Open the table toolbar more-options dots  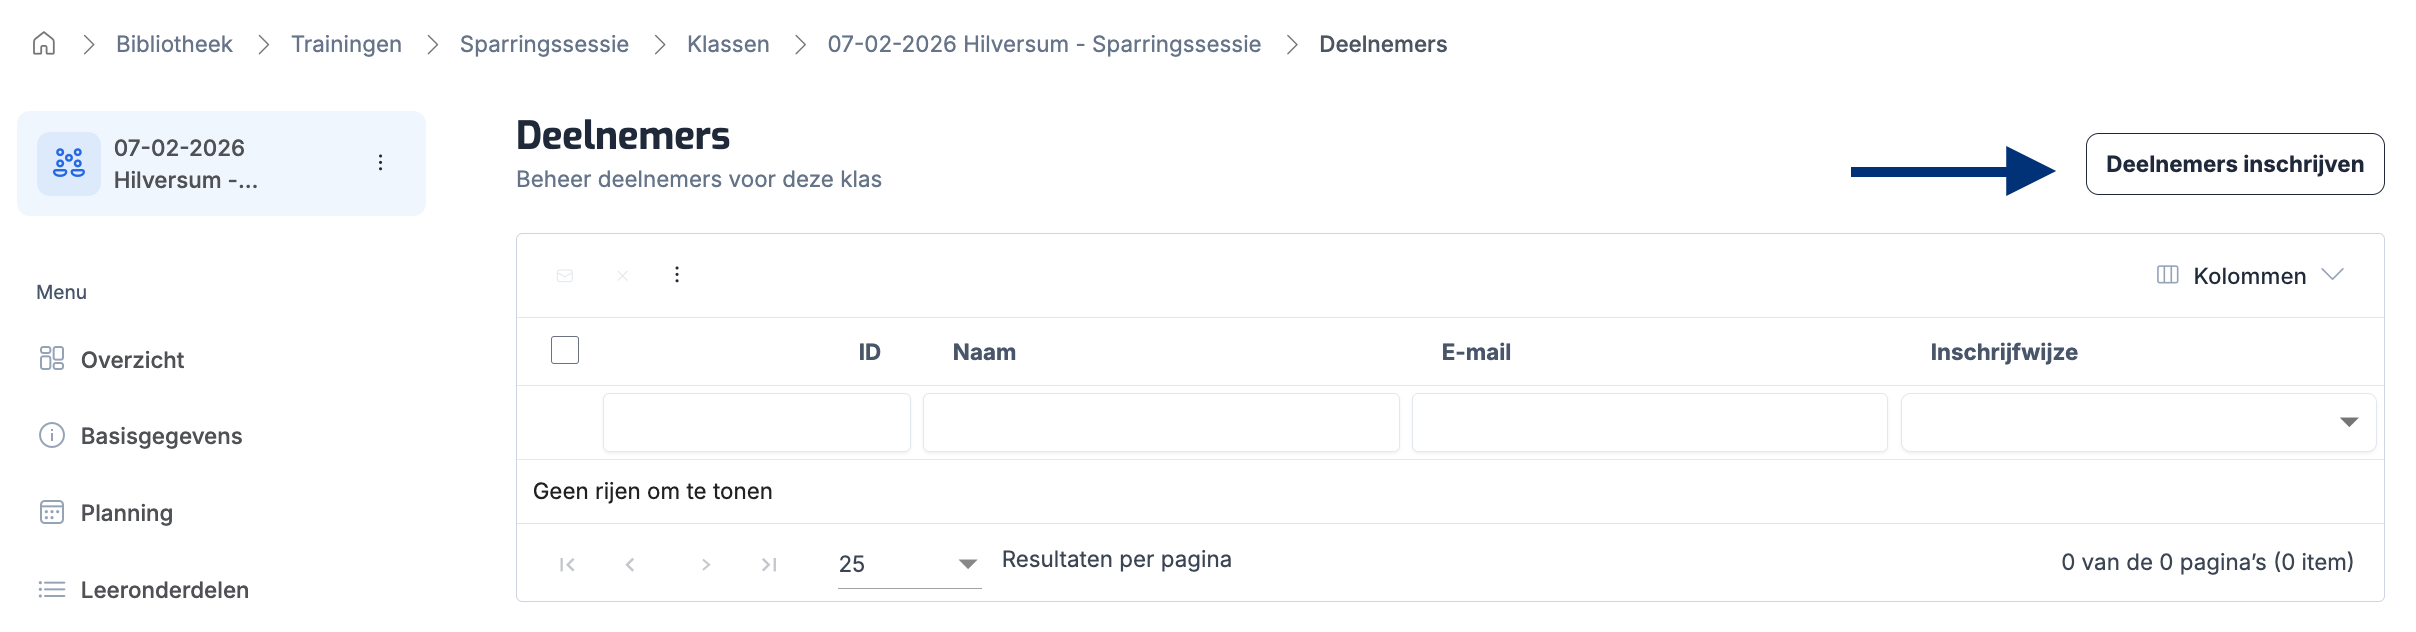pyautogui.click(x=677, y=275)
